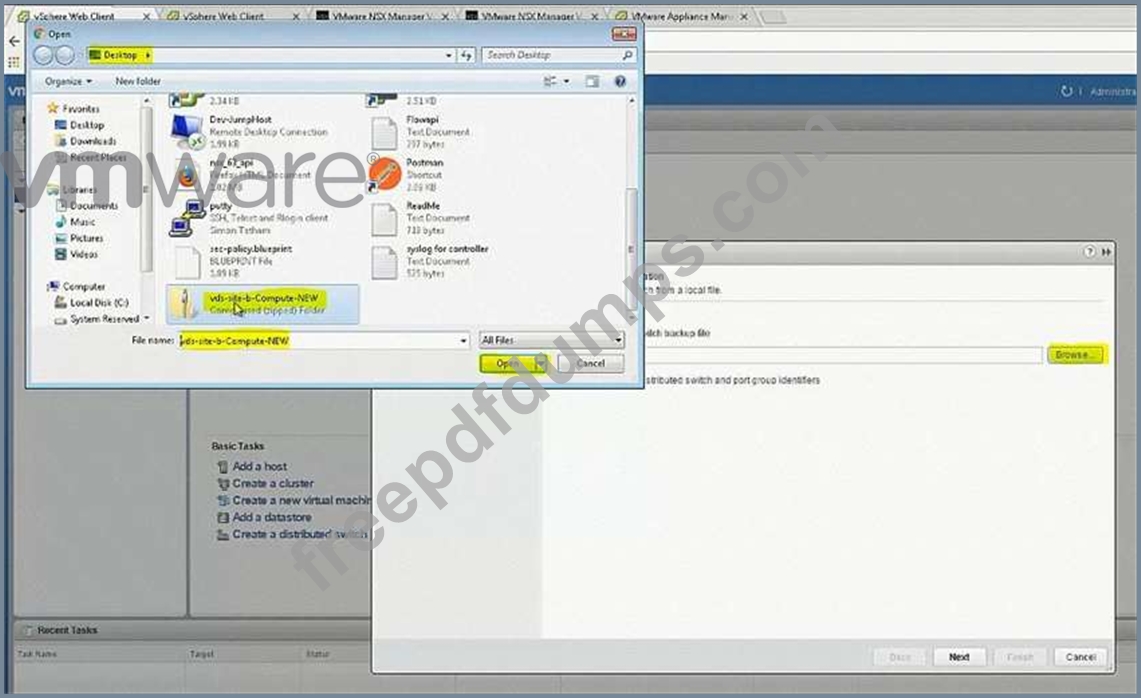Open the All Files type dropdown

tap(552, 341)
